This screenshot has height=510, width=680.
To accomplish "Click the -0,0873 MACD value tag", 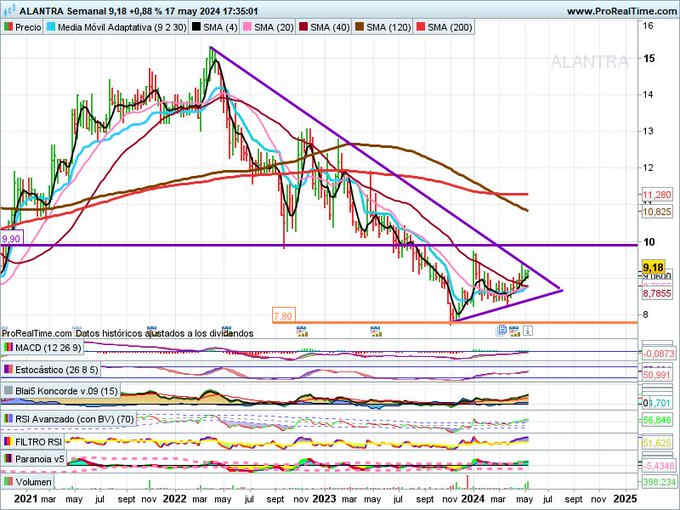I will [659, 354].
